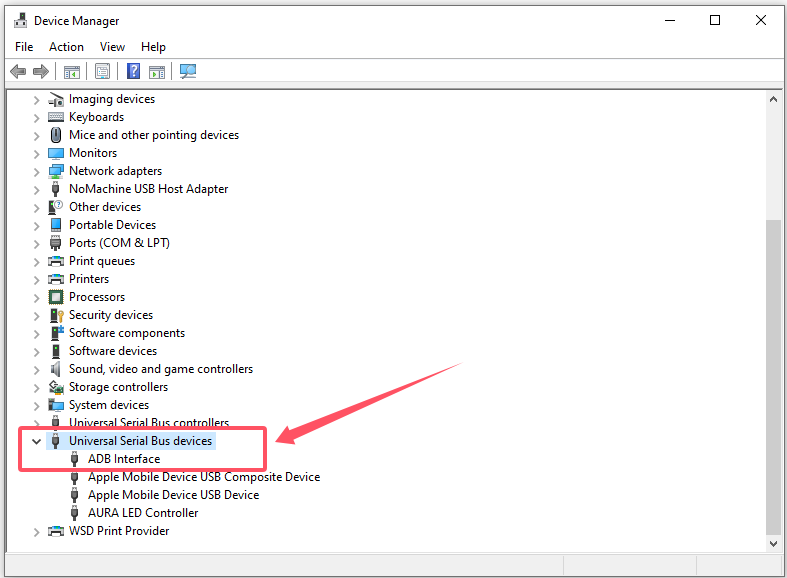Click the Back arrow toolbar icon
Image resolution: width=787 pixels, height=578 pixels.
pos(18,71)
